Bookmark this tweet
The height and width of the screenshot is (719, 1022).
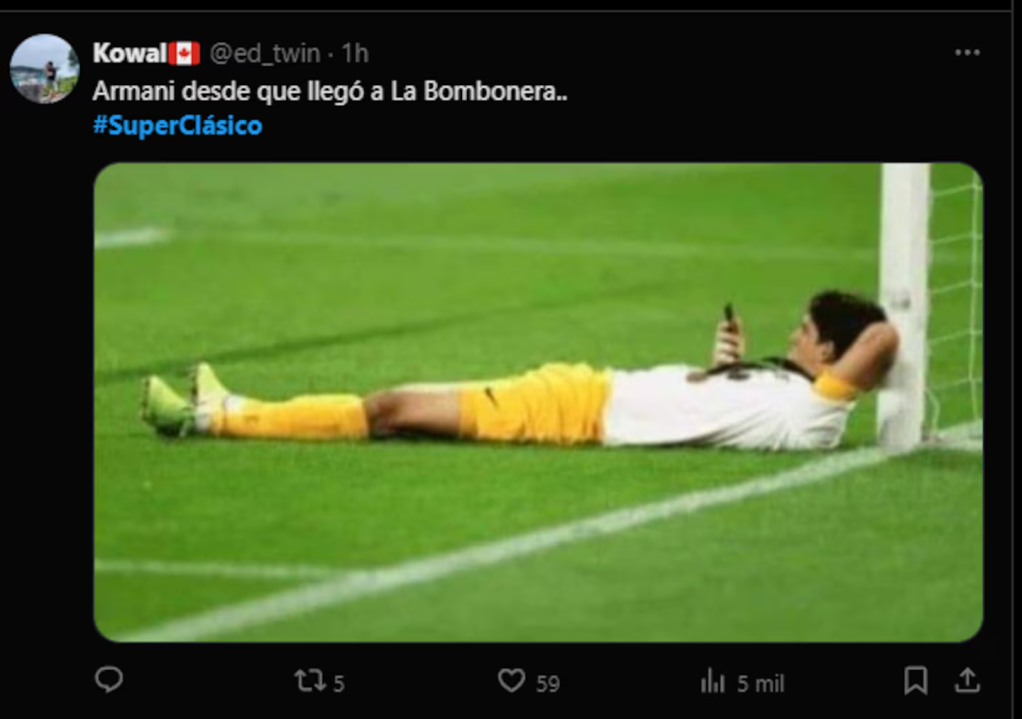915,681
